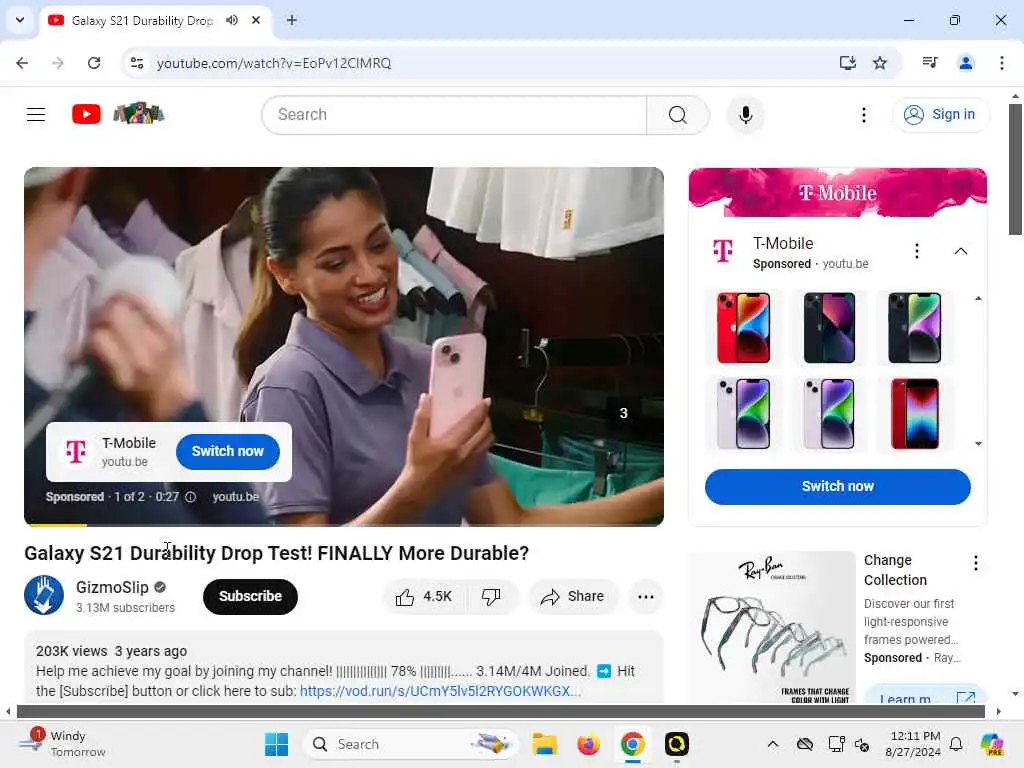Click "203K views 3 years ago" text
This screenshot has height=768, width=1024.
[112, 651]
